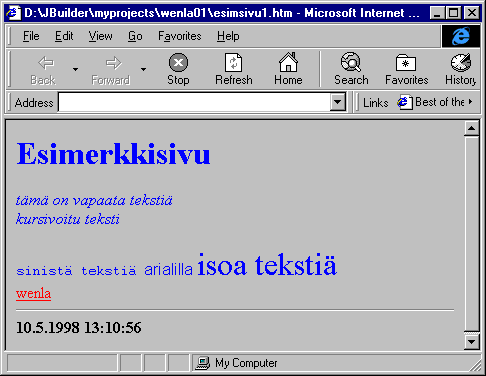Viewport: 486px width, 376px height.
Task: Close the Internet Explorer window
Action: click(472, 13)
